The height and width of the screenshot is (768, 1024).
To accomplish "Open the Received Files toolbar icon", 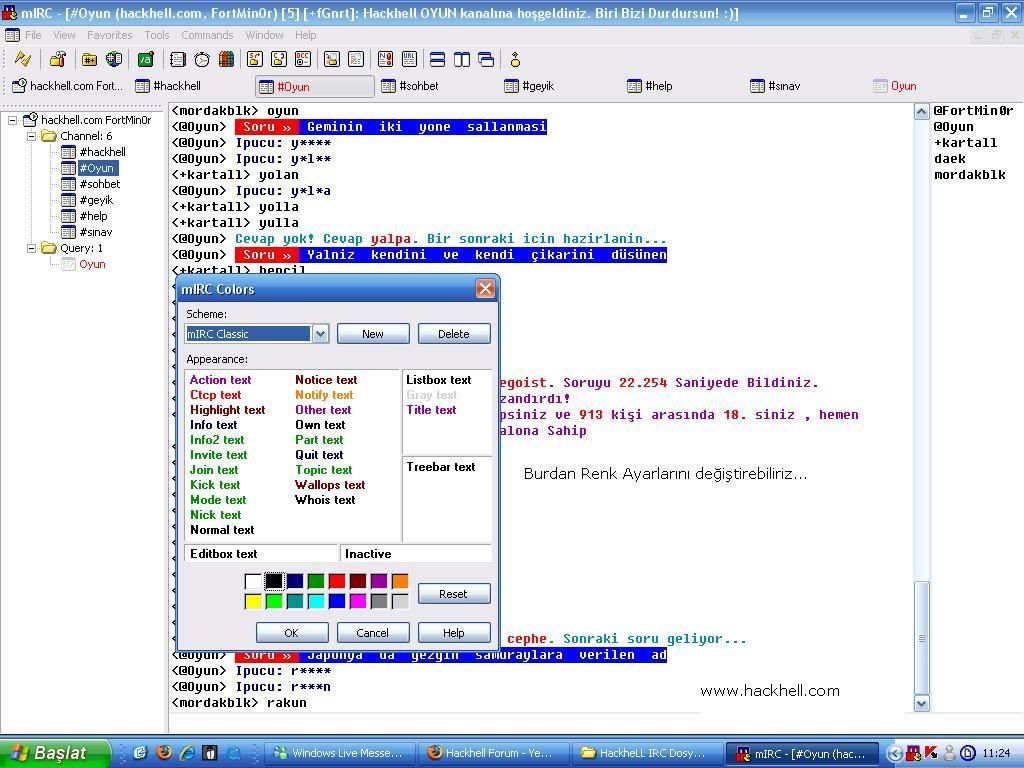I will tap(332, 59).
